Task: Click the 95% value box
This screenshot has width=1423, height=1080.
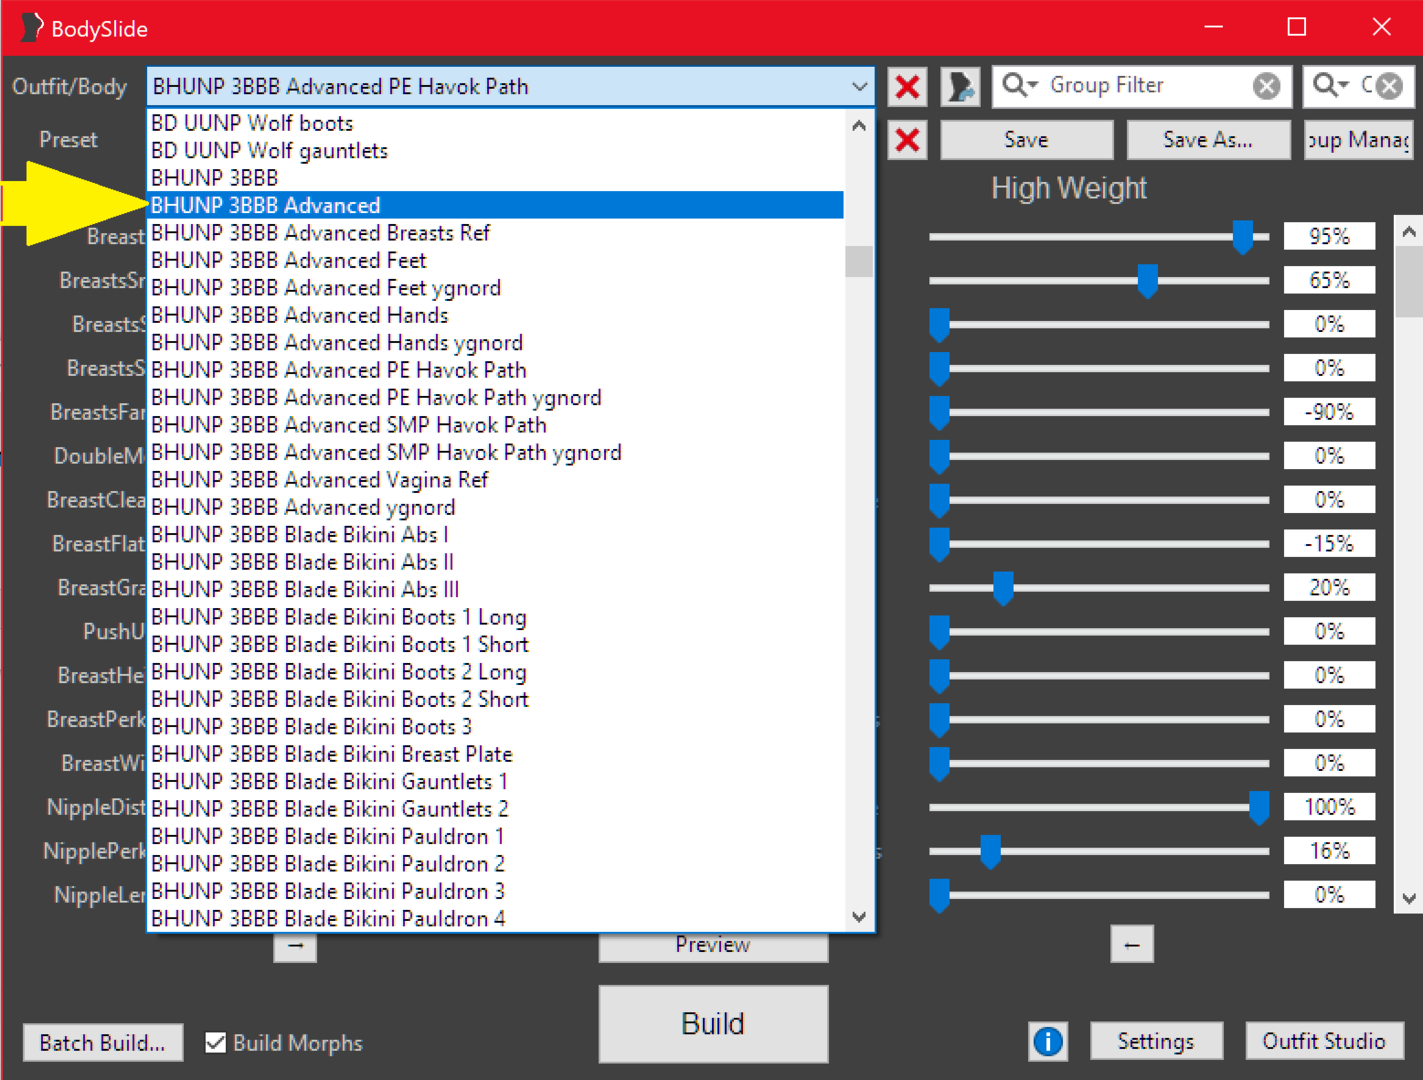Action: (x=1329, y=237)
